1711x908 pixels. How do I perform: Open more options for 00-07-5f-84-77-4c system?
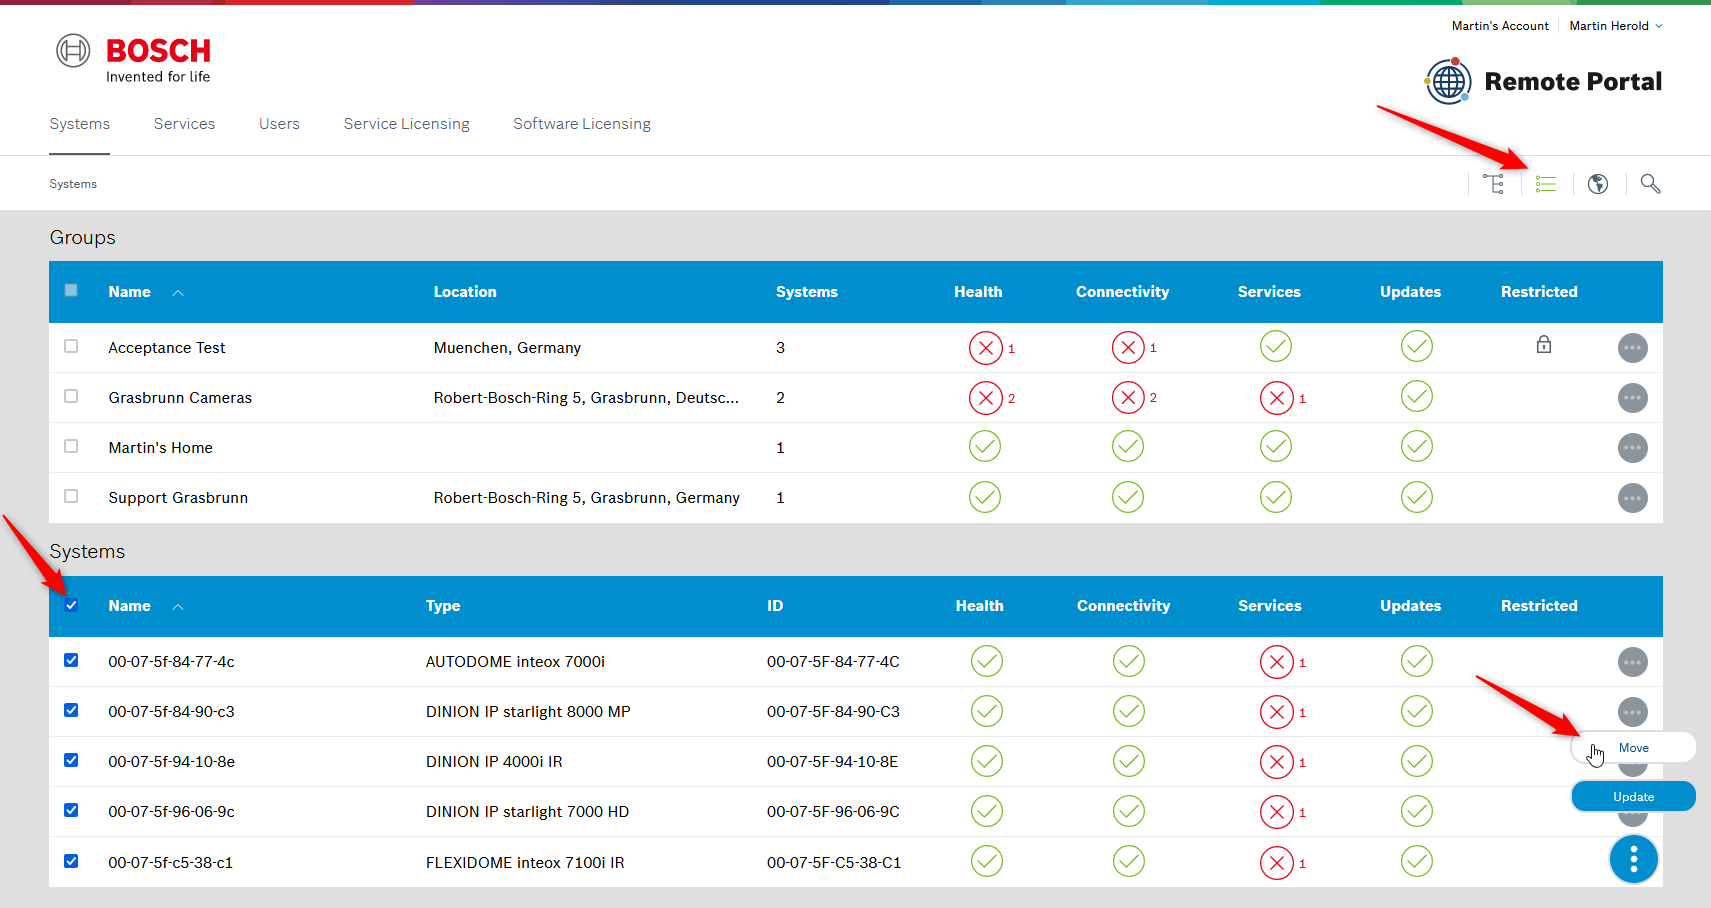(1633, 662)
